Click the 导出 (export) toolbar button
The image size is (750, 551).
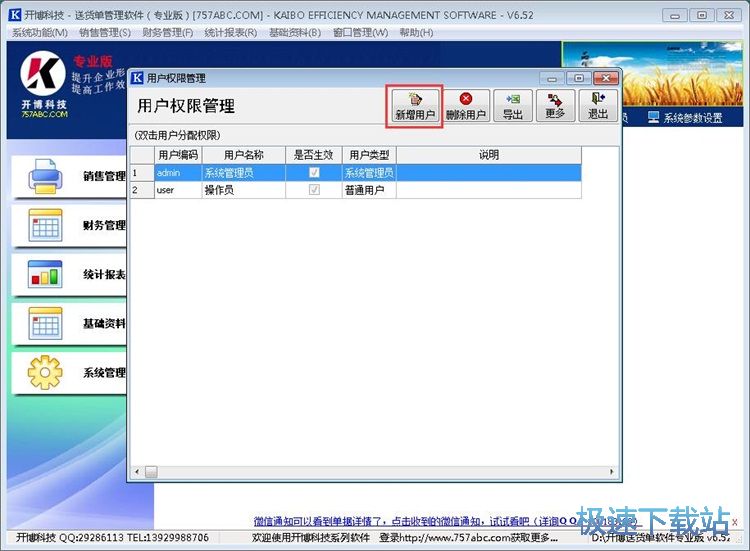click(513, 106)
